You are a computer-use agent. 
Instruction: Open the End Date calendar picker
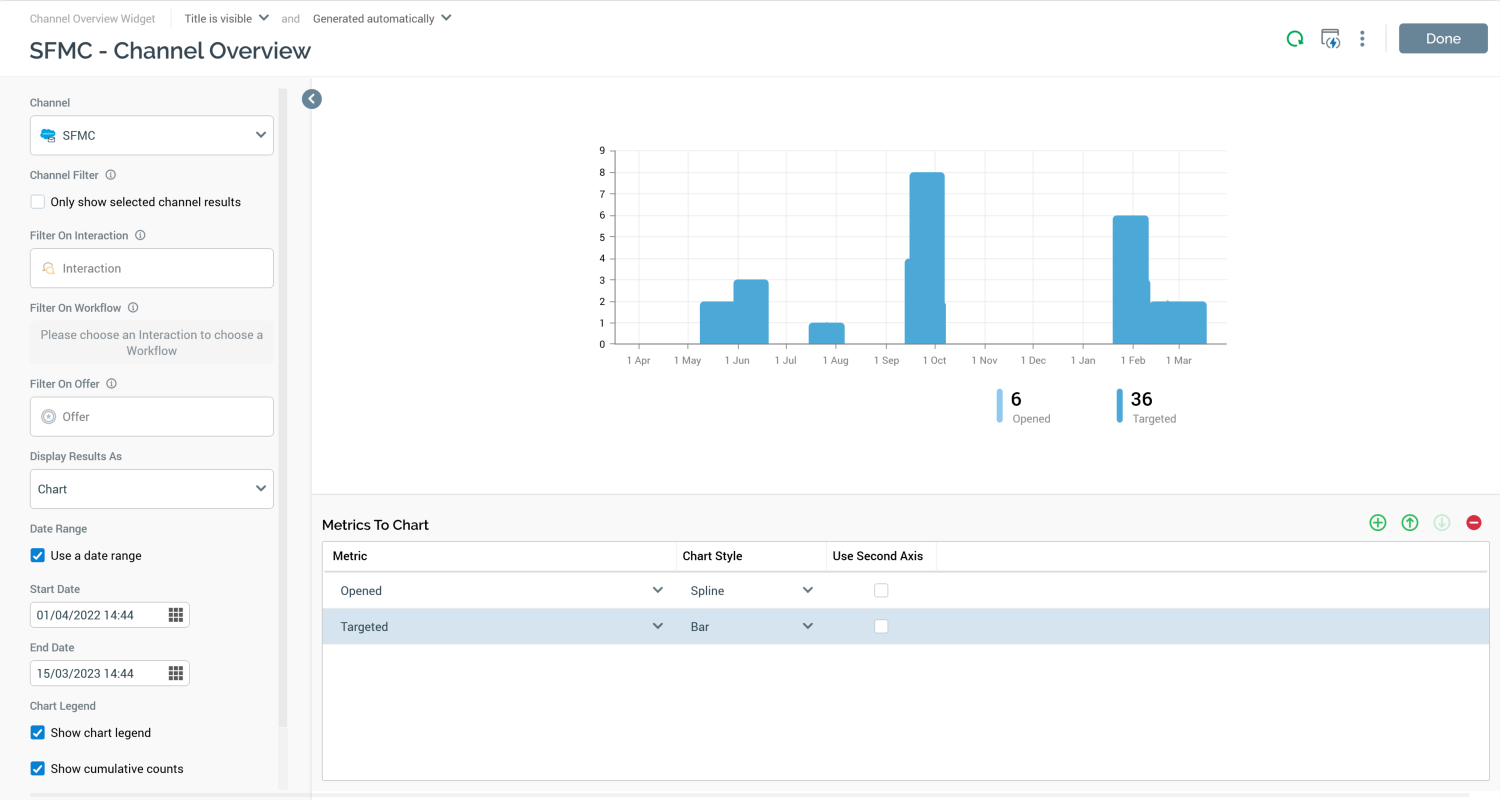[x=176, y=673]
